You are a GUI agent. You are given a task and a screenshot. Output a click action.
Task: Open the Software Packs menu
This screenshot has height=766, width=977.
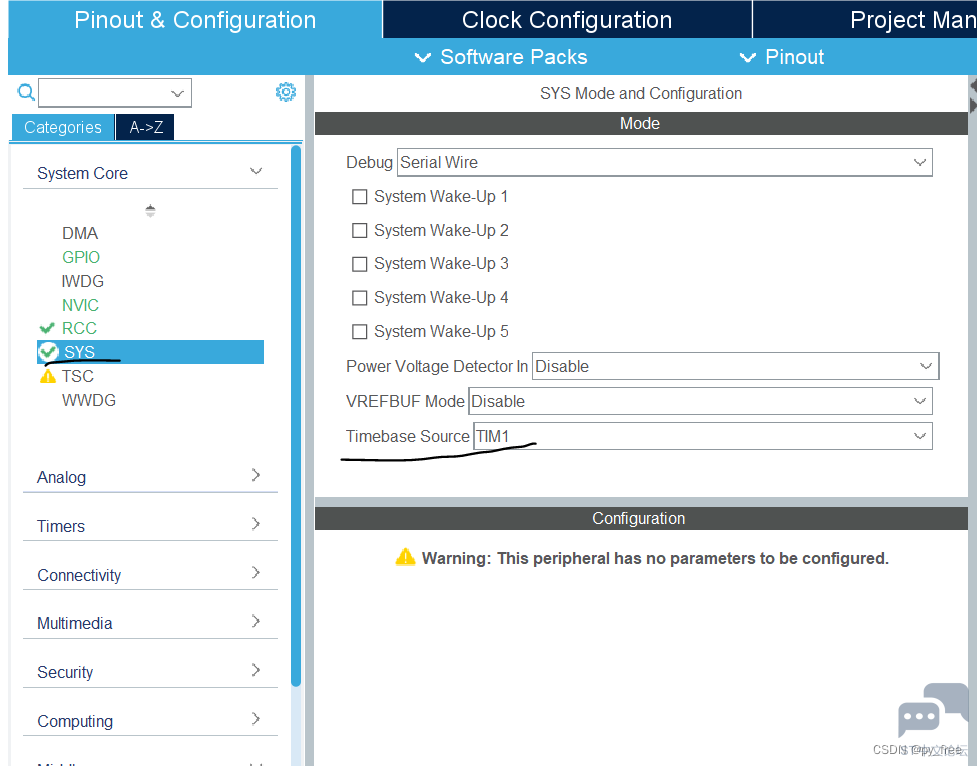coord(501,57)
